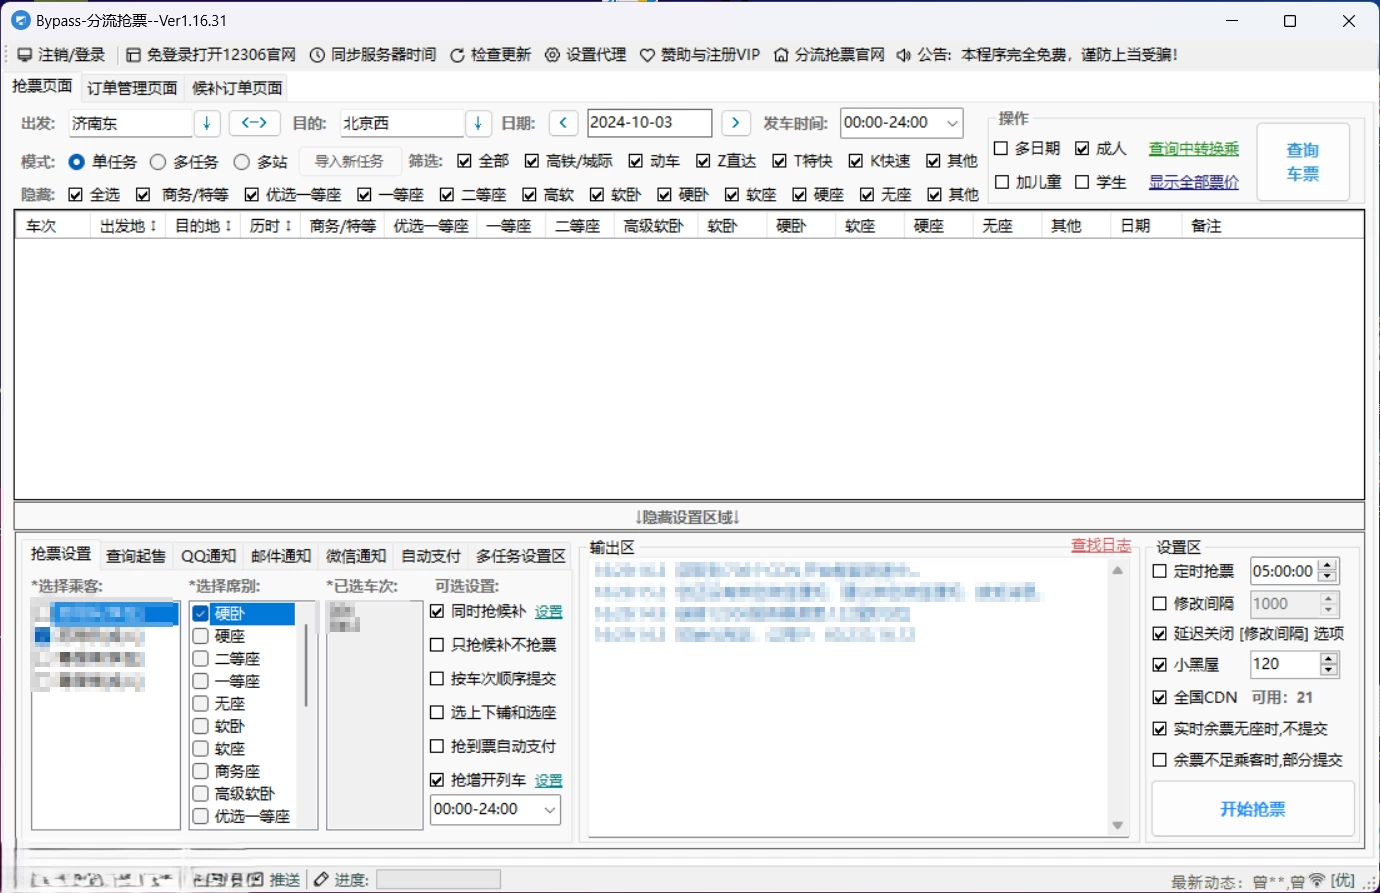
Task: Open the 自动支付 tab
Action: coord(431,556)
